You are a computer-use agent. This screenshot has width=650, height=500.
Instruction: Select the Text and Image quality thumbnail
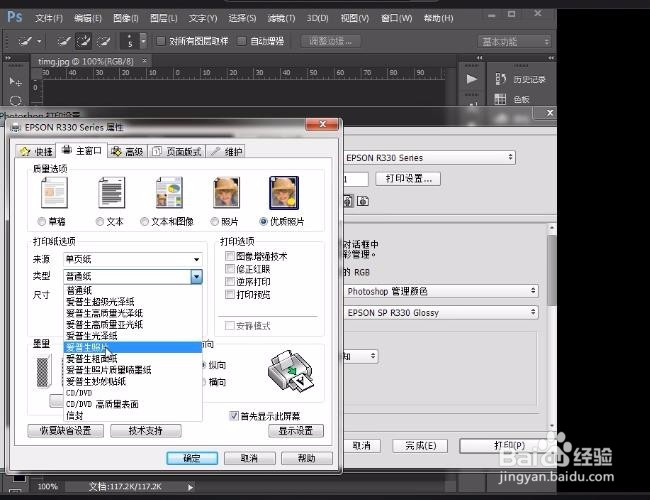[169, 193]
